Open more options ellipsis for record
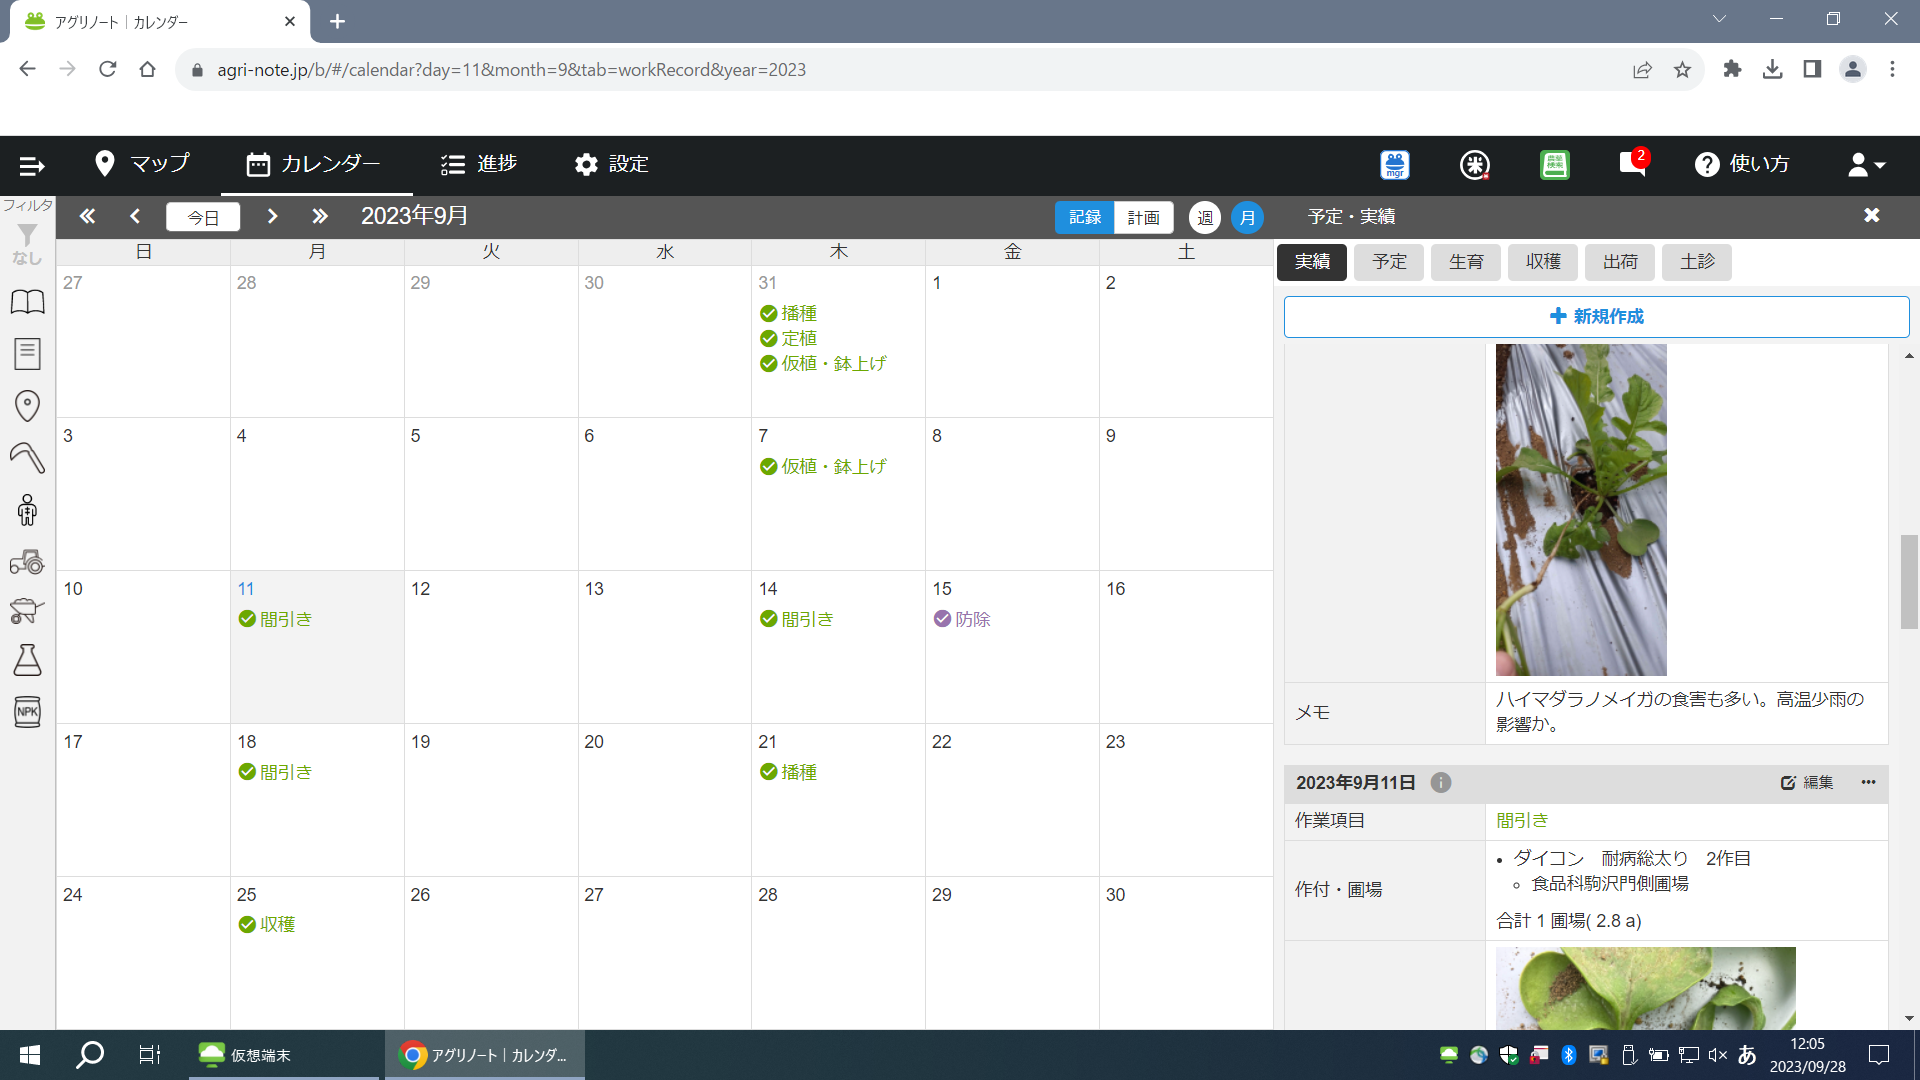 [x=1868, y=782]
